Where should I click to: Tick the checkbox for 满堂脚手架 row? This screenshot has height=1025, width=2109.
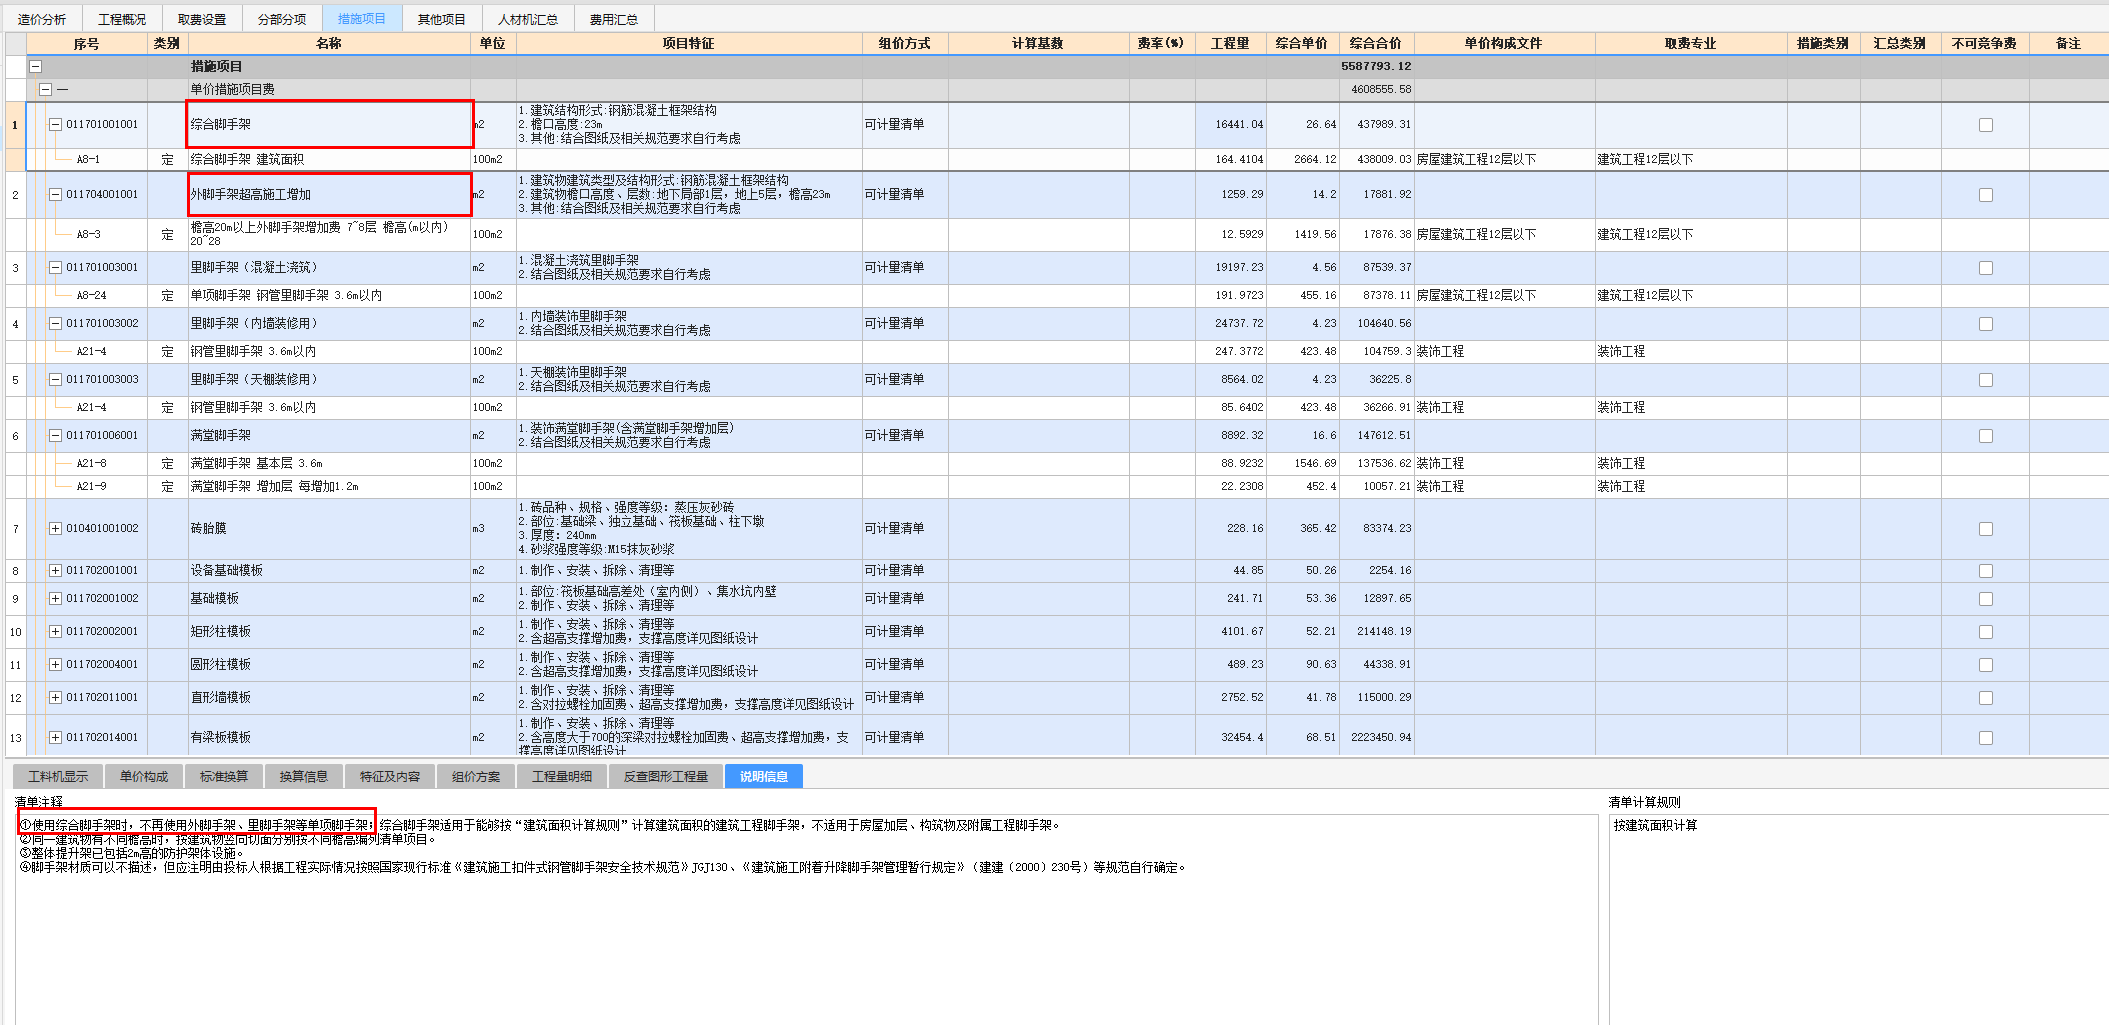[1986, 436]
